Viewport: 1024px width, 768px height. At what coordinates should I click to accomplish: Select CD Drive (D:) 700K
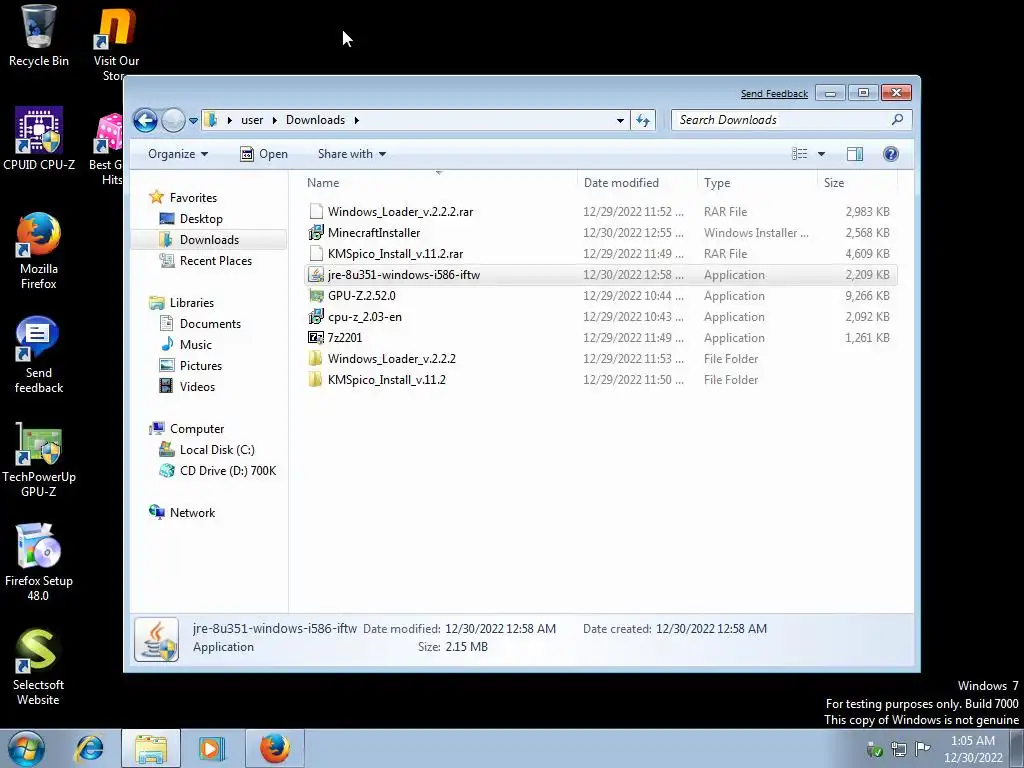(x=228, y=471)
